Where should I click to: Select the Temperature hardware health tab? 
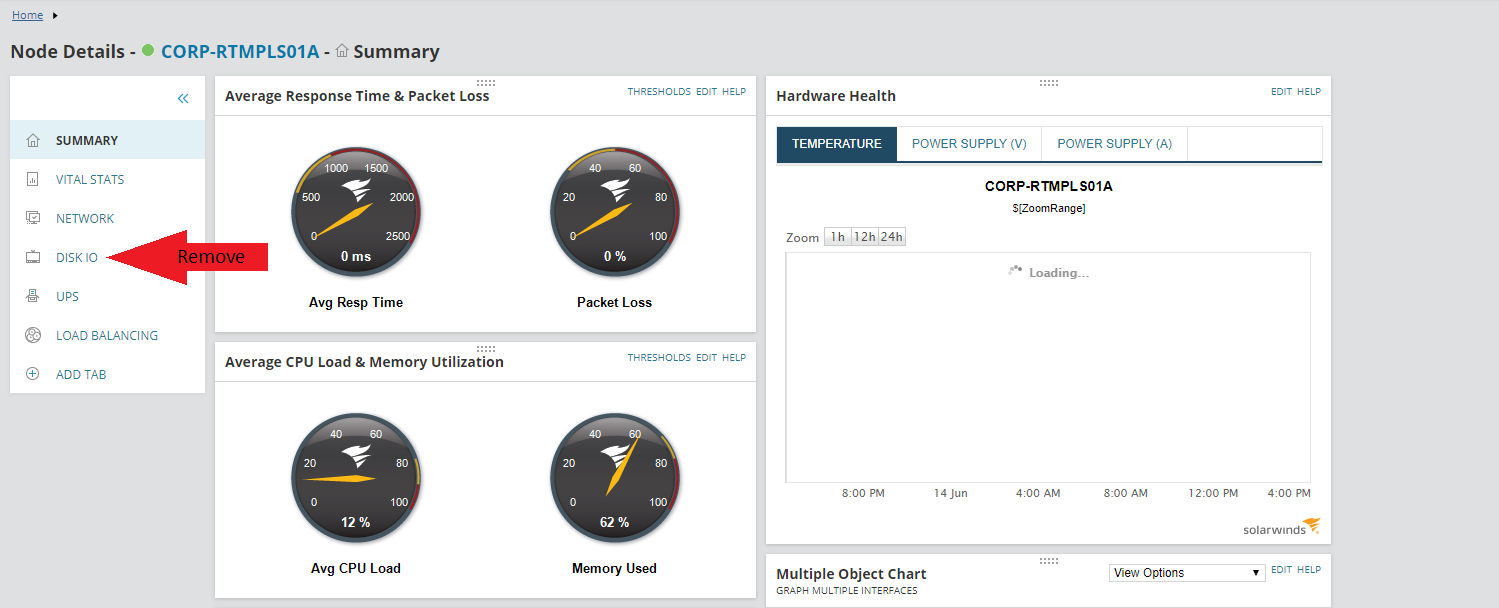click(x=837, y=144)
